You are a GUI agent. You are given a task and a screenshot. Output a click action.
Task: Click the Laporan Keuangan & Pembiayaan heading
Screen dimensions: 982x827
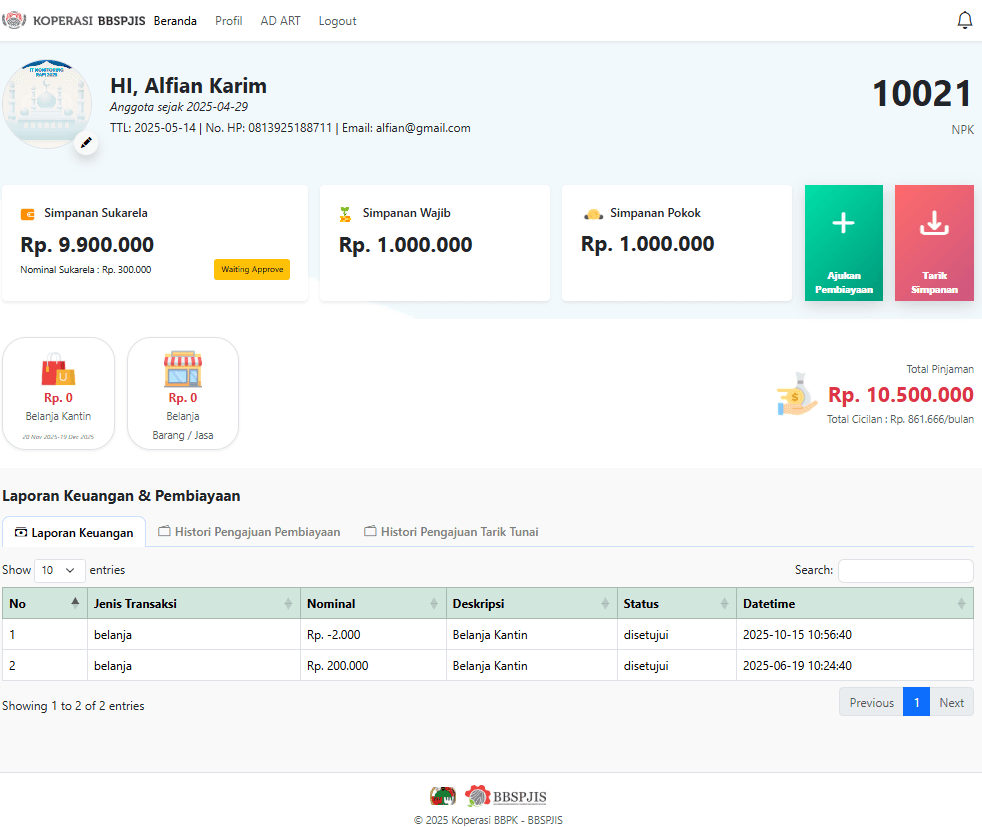[x=121, y=495]
